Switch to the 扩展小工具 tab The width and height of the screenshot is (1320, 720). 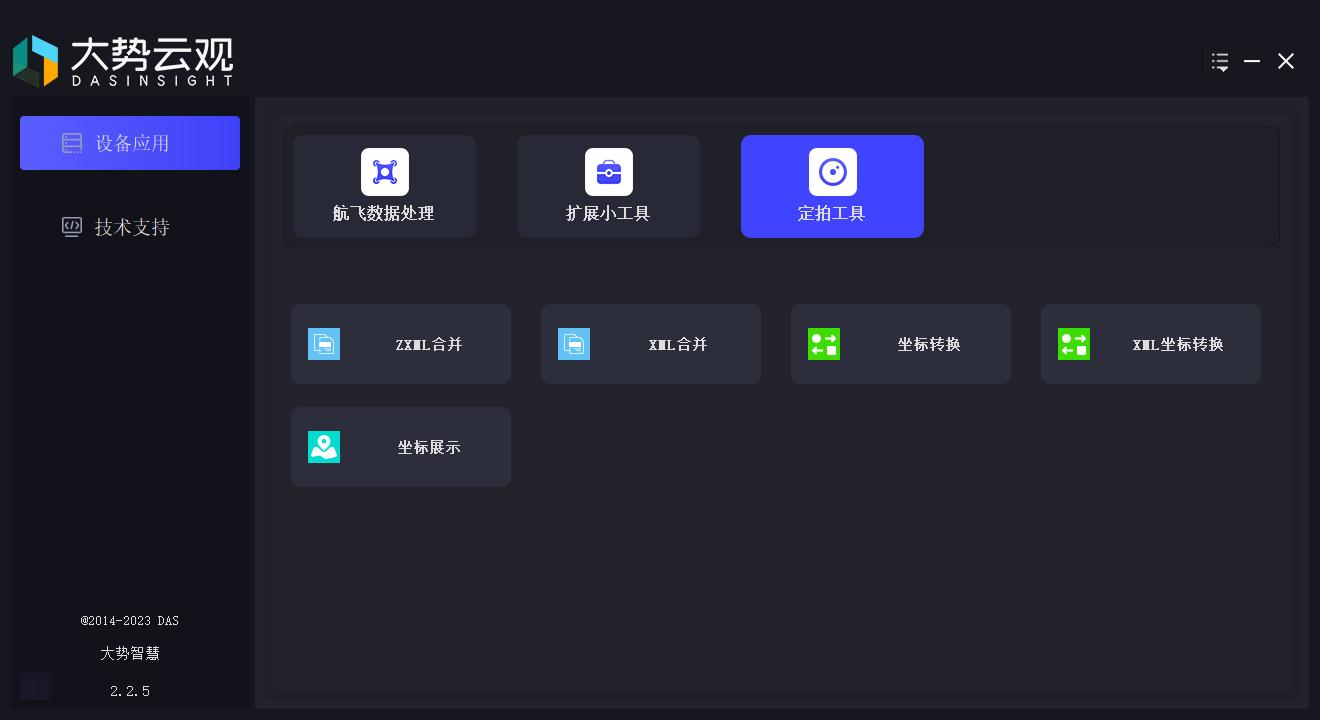click(x=609, y=186)
